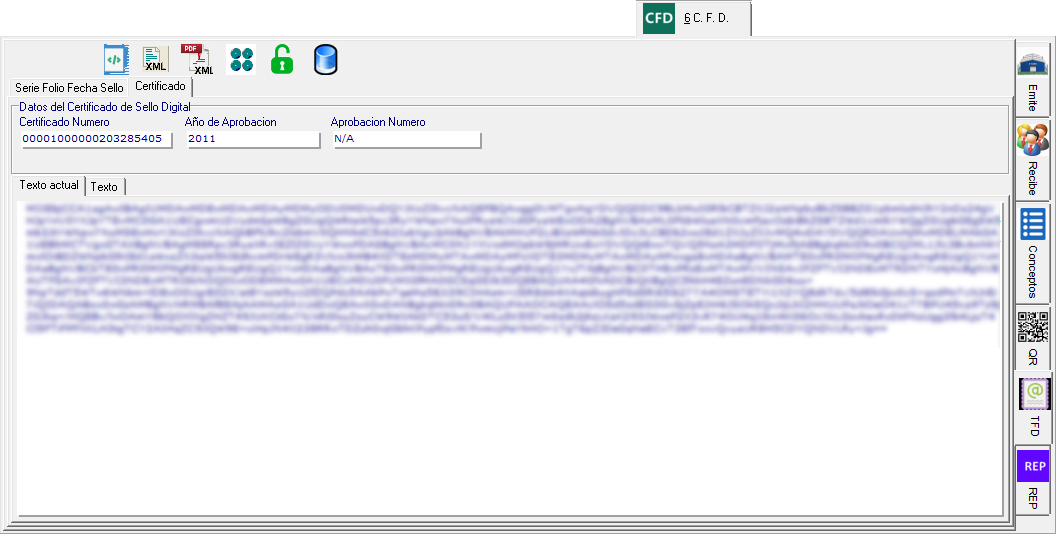1056x534 pixels.
Task: Open the Emite side tab
Action: [1032, 79]
